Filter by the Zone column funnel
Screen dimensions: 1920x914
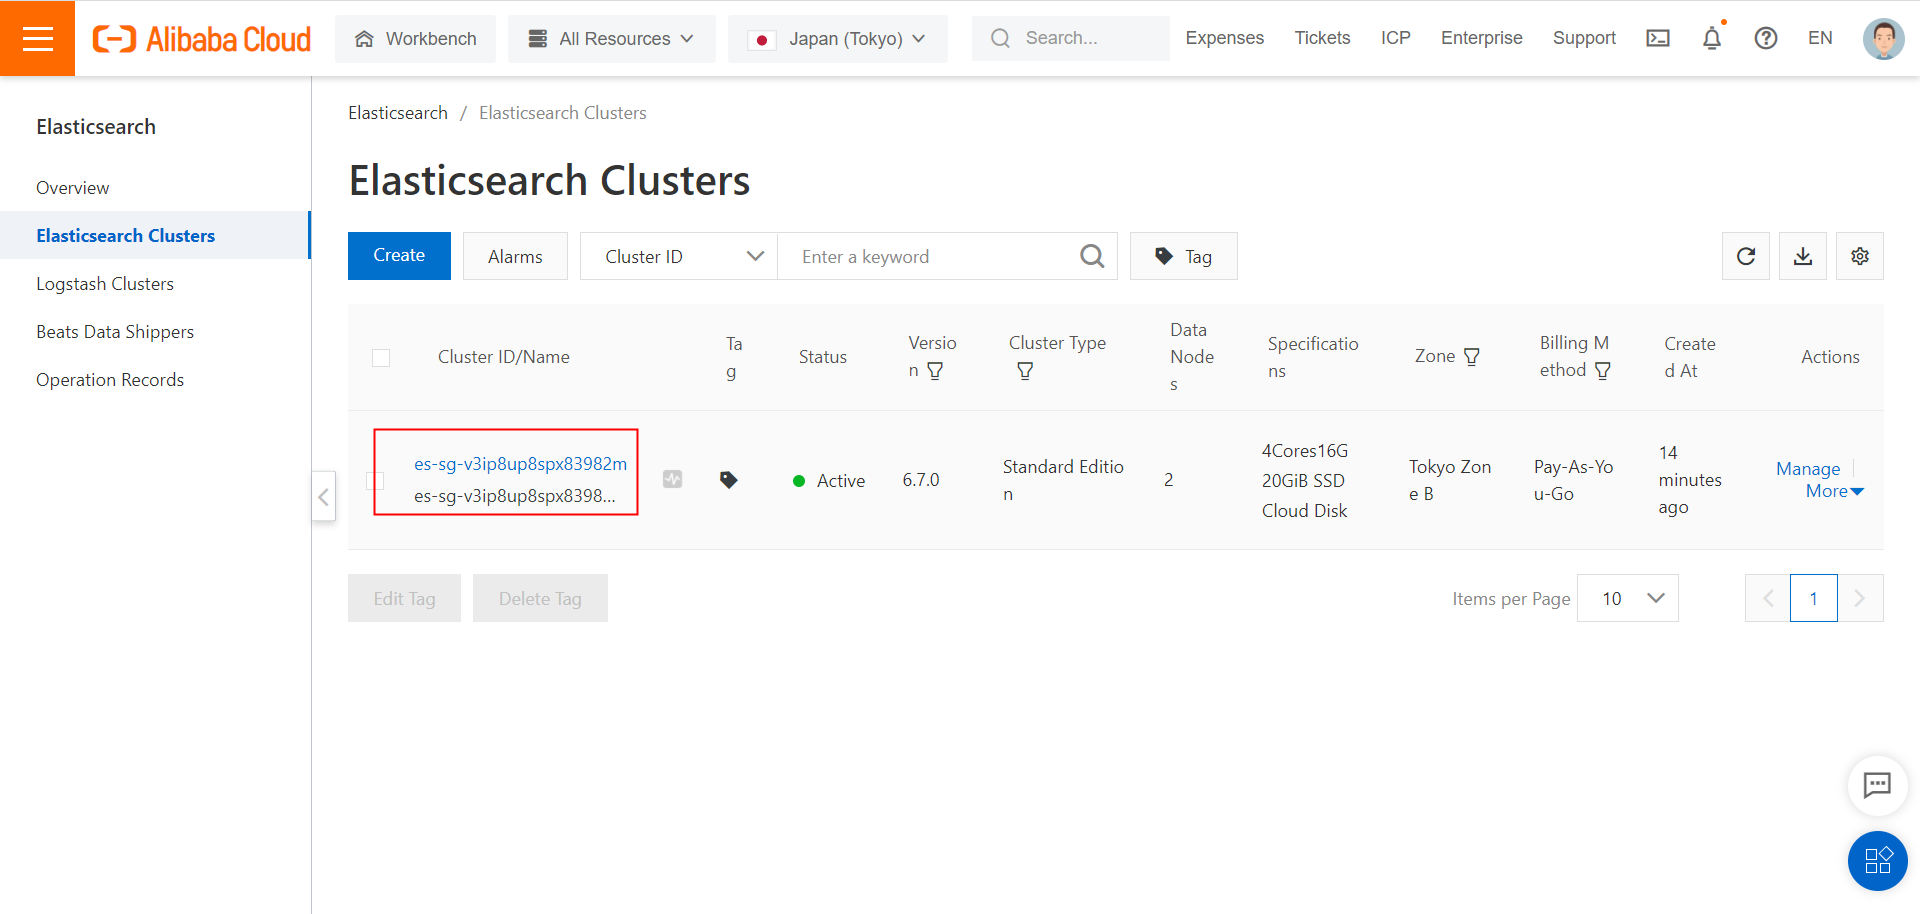[1472, 357]
